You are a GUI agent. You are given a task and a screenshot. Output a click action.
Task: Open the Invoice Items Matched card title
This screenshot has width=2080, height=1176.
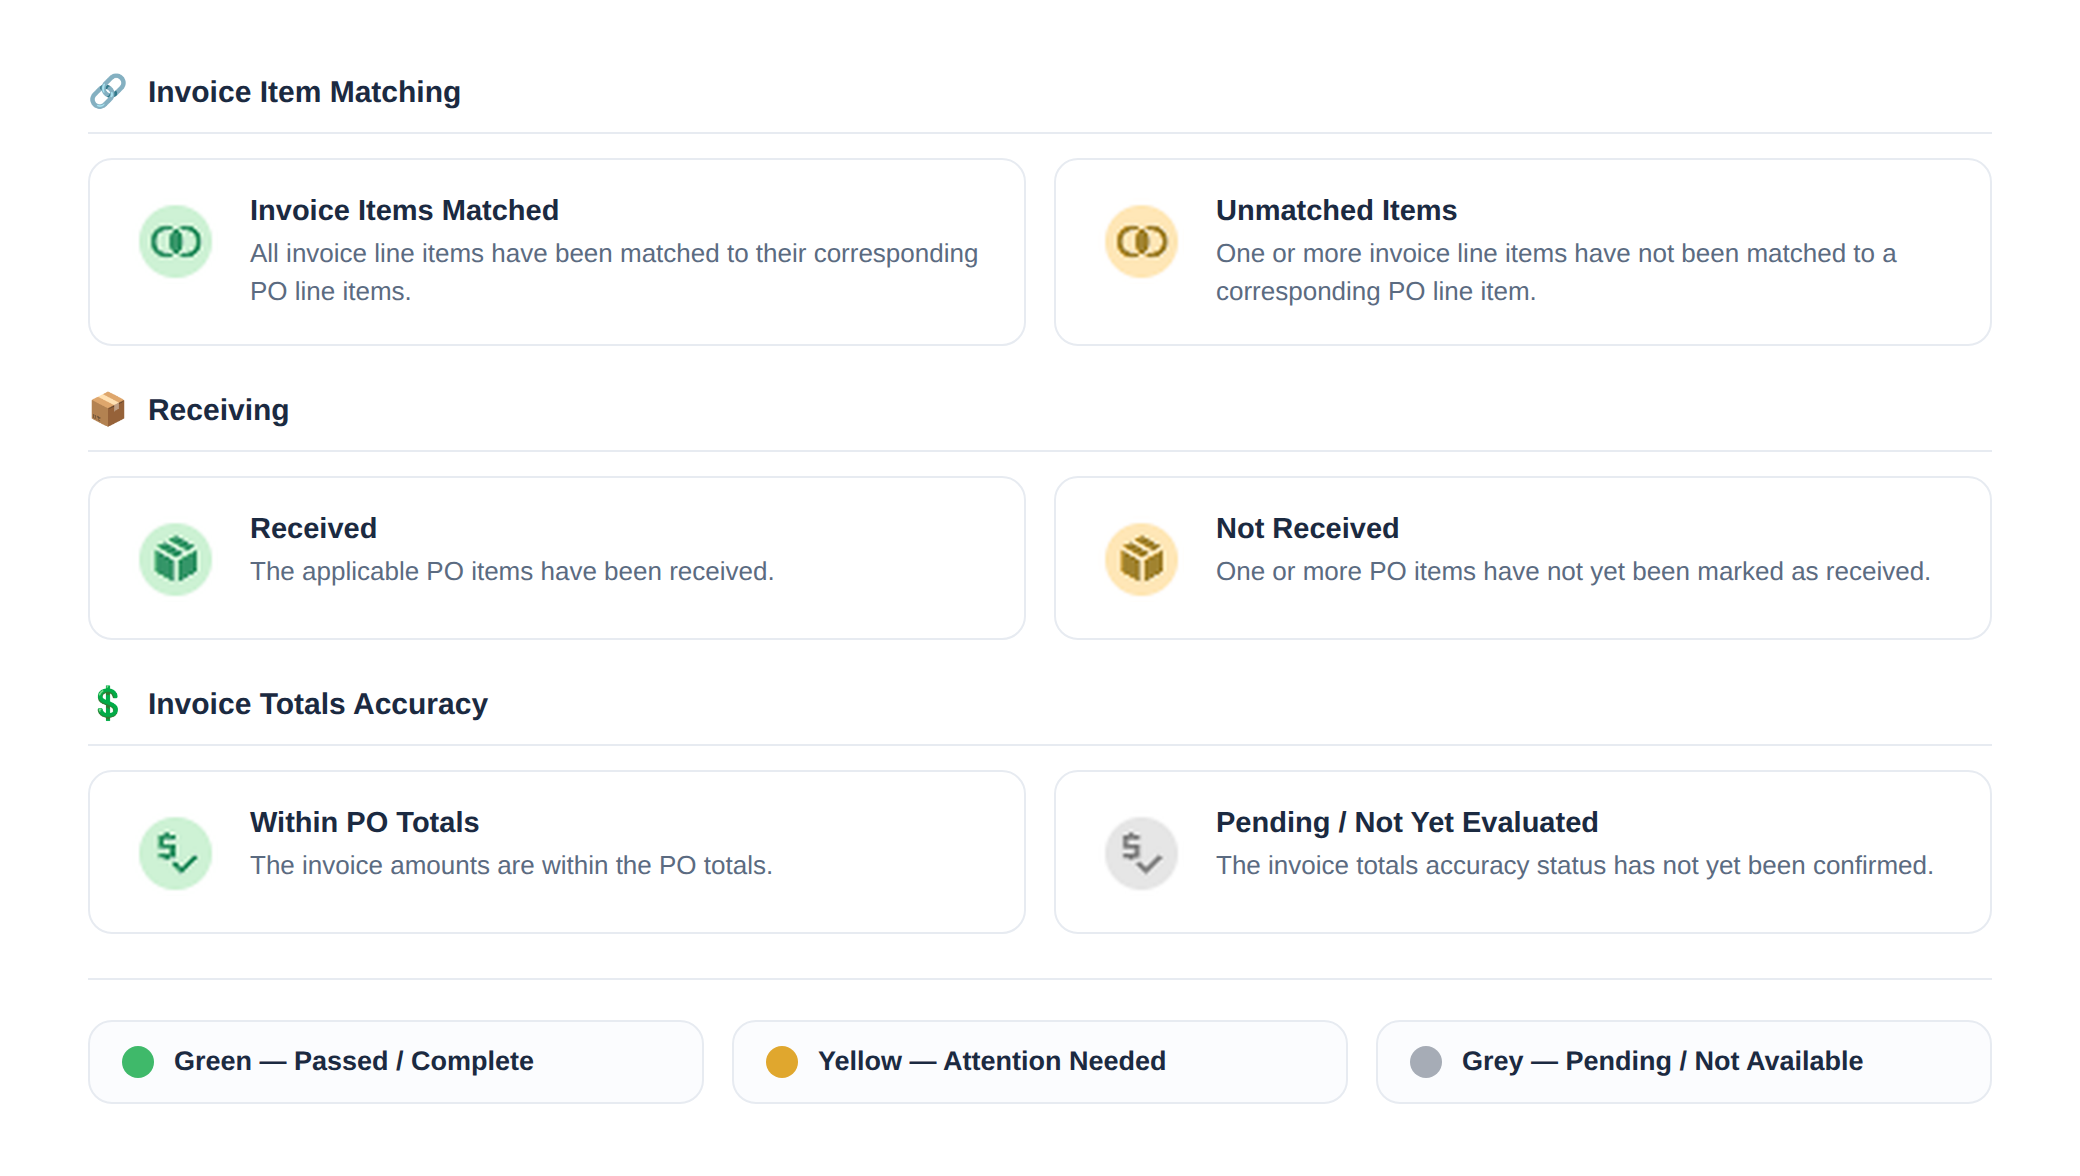click(x=404, y=210)
